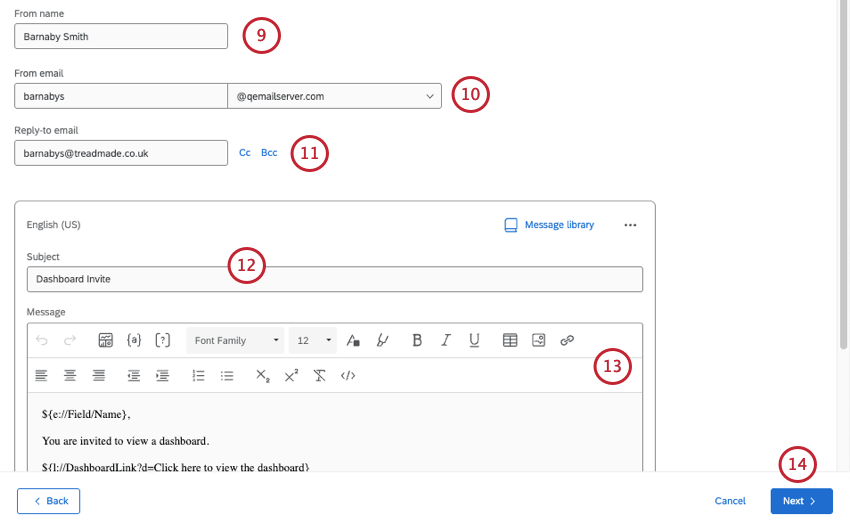Align message text left
Viewport: 850px width, 522px height.
pos(41,376)
